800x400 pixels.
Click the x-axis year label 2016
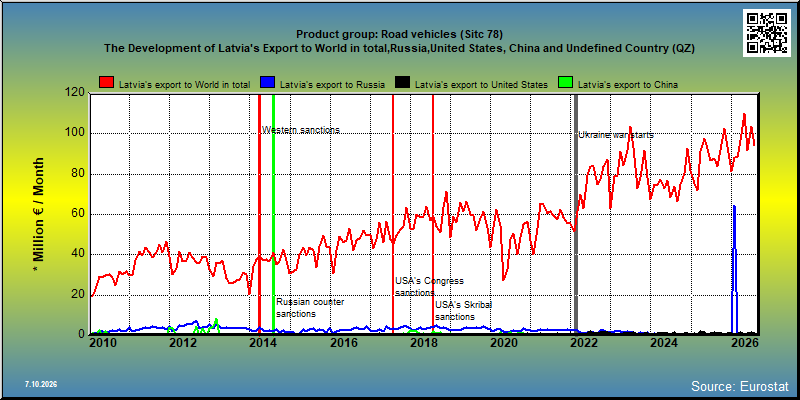pyautogui.click(x=343, y=343)
